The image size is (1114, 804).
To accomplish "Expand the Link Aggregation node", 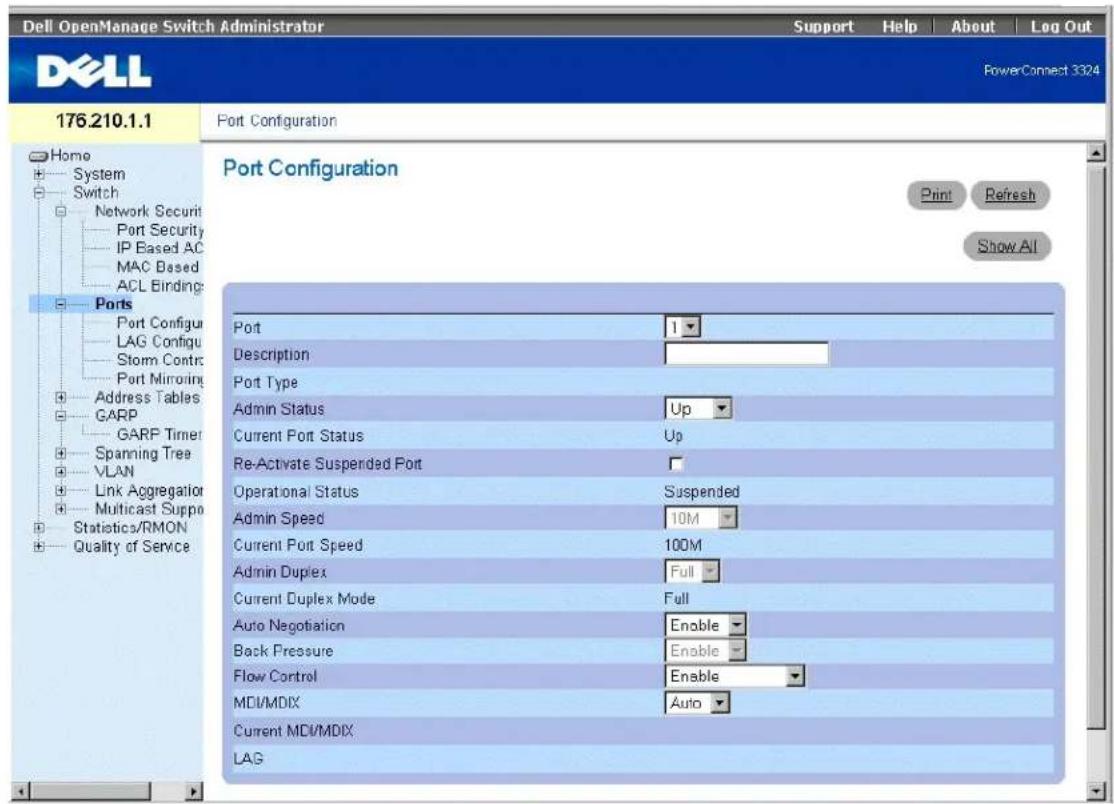I will click(61, 490).
